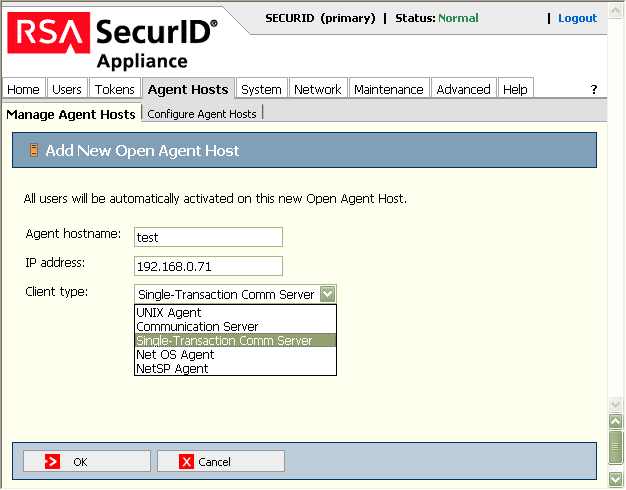The image size is (626, 490).
Task: Open the Home tab
Action: pos(24,89)
